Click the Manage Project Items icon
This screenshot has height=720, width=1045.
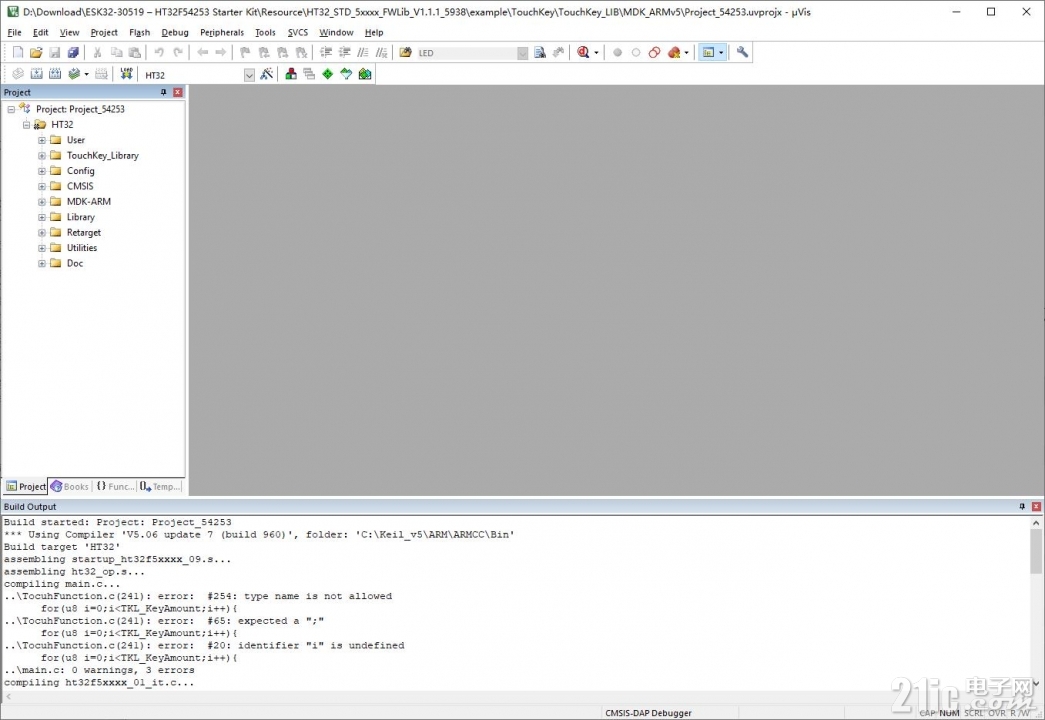coord(291,74)
